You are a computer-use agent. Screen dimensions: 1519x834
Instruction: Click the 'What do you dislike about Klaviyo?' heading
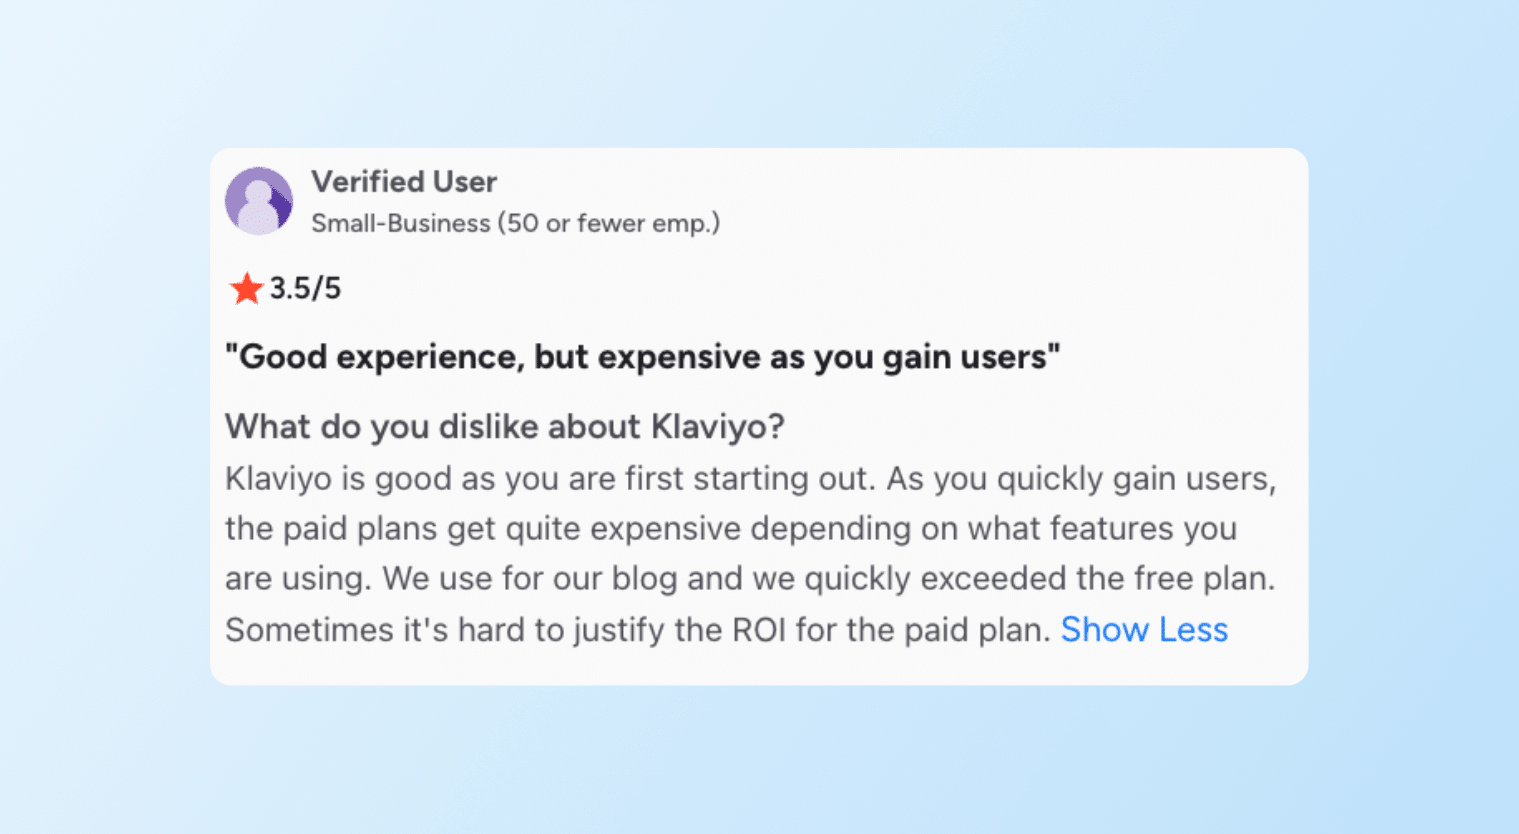505,427
